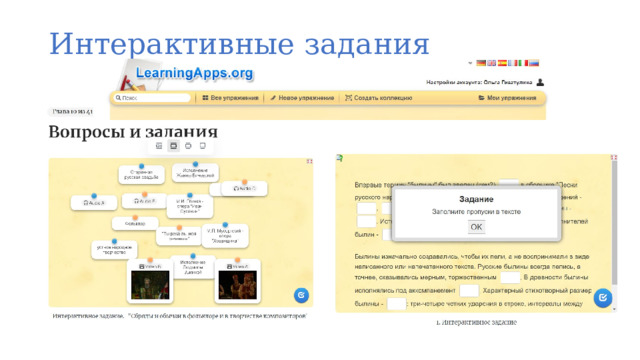The height and width of the screenshot is (360, 640).
Task: Select the 'Старинная русская свадьба' card
Action: coord(141,175)
